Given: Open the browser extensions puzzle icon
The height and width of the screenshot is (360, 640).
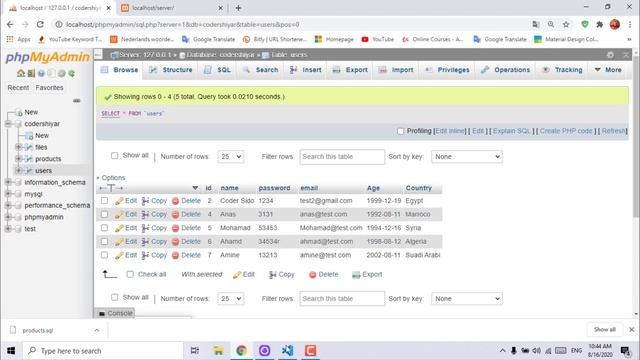Looking at the screenshot, I should tap(600, 24).
